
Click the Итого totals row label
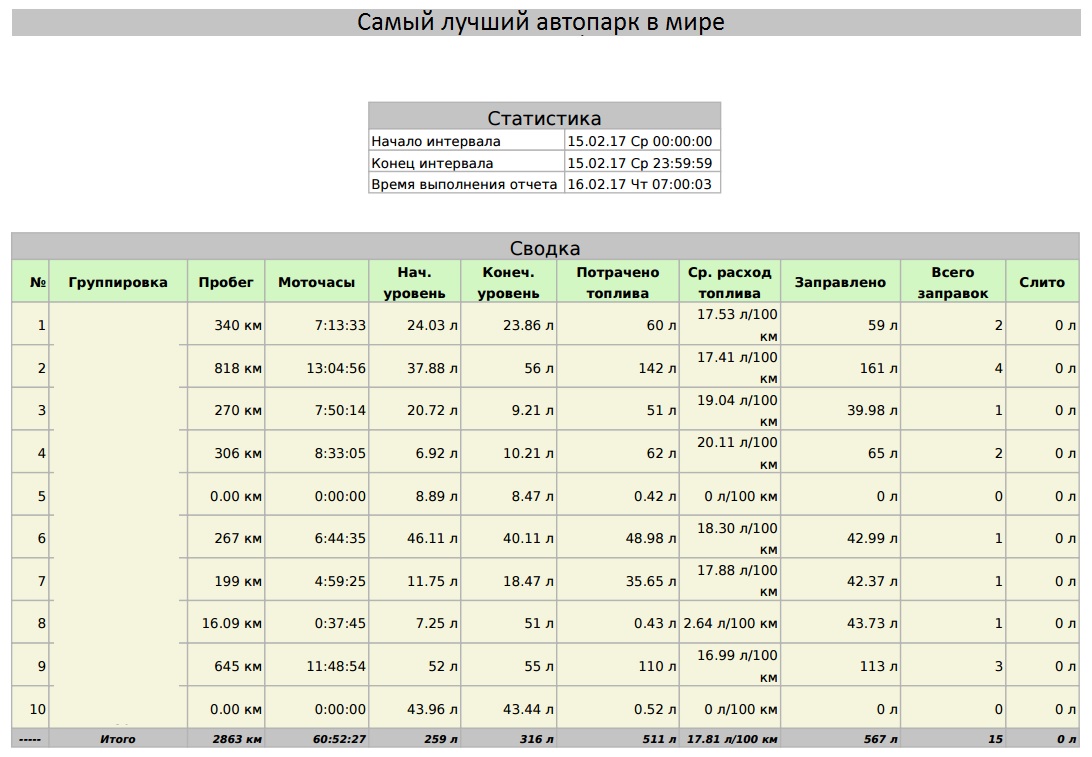pos(118,739)
